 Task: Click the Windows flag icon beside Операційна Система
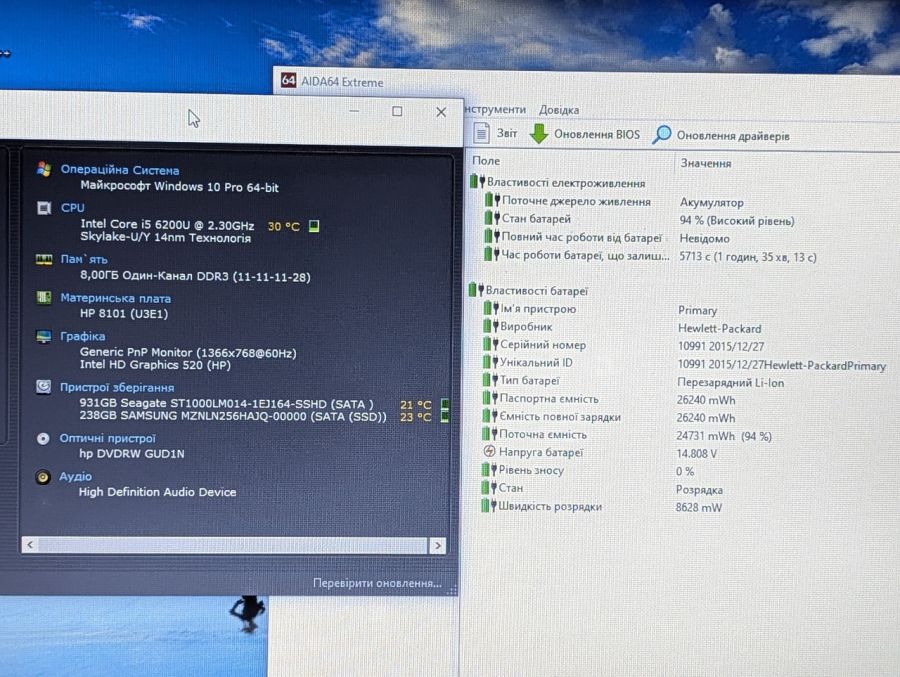44,169
